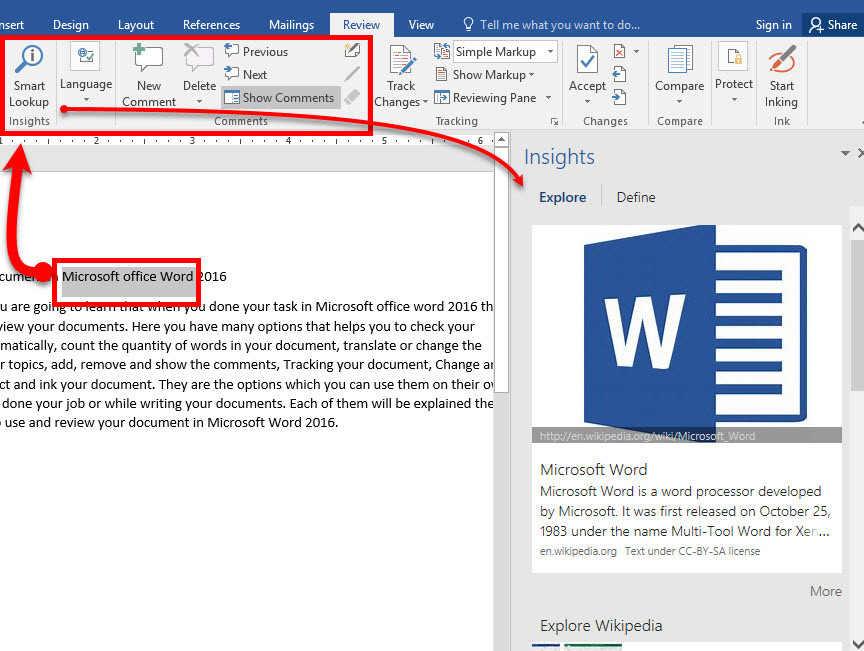Screen dimensions: 864x651
Task: Accept the current change
Action: [587, 67]
